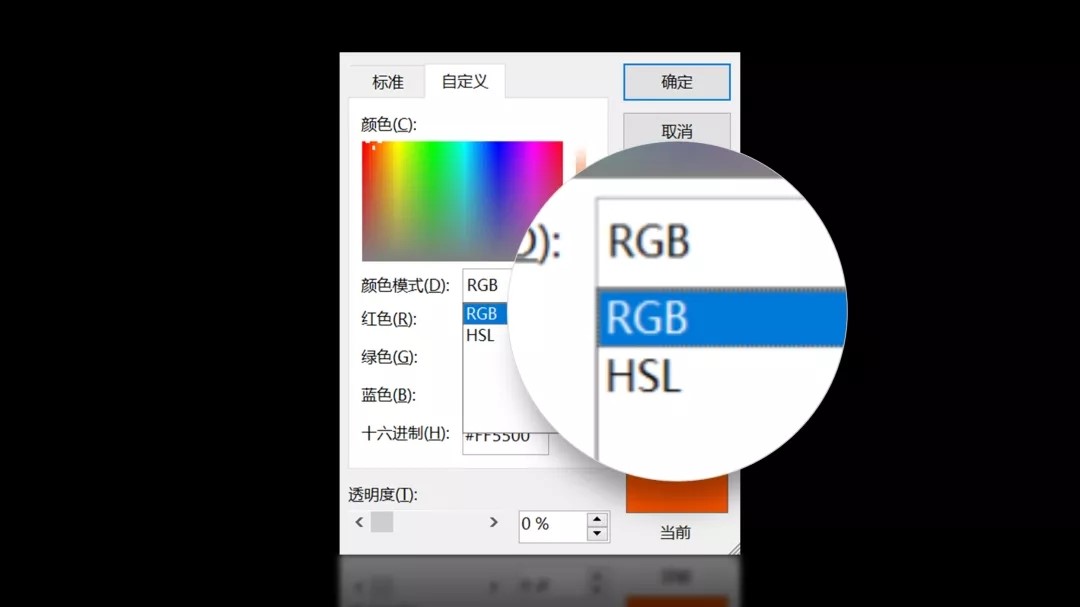
Task: Choose HSL in the small dropdown list
Action: pos(482,336)
